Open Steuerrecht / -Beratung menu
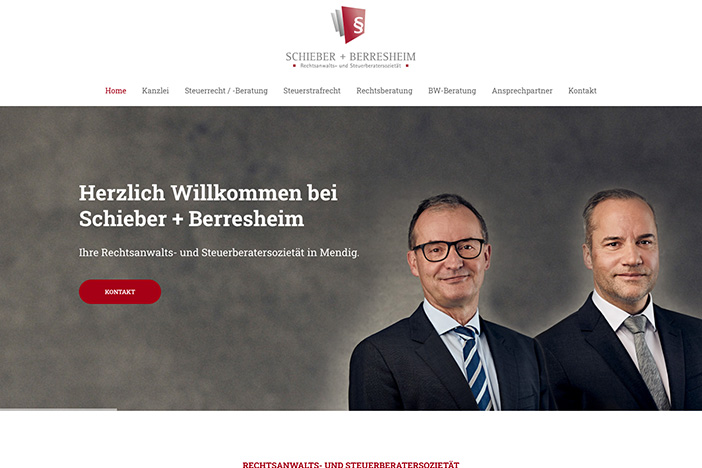Screen dimensions: 702x468 226,90
